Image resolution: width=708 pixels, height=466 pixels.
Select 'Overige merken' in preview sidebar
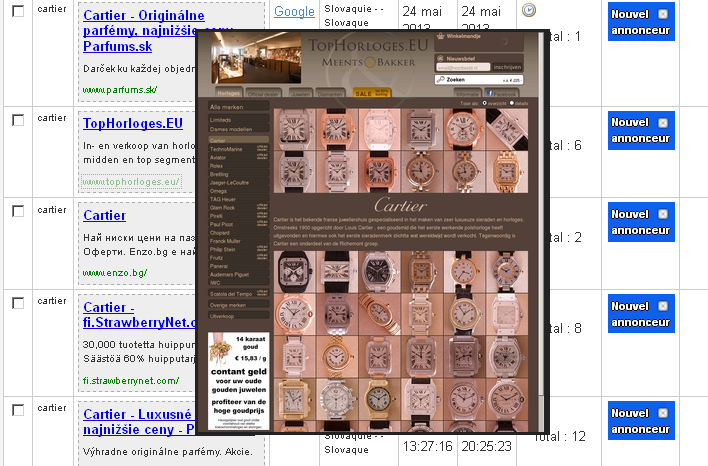tap(238, 305)
